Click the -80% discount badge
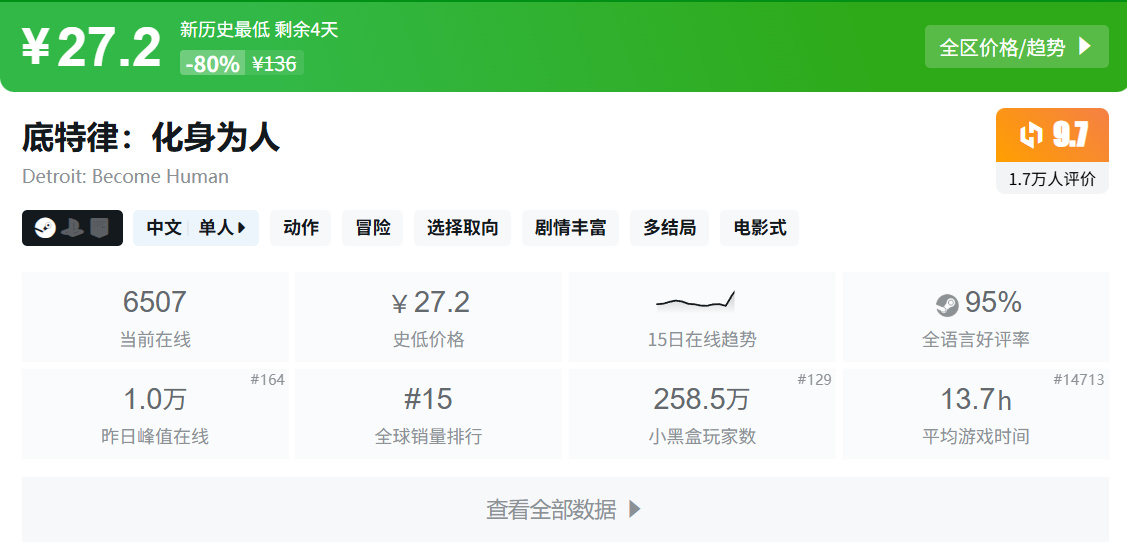1127x553 pixels. tap(212, 64)
